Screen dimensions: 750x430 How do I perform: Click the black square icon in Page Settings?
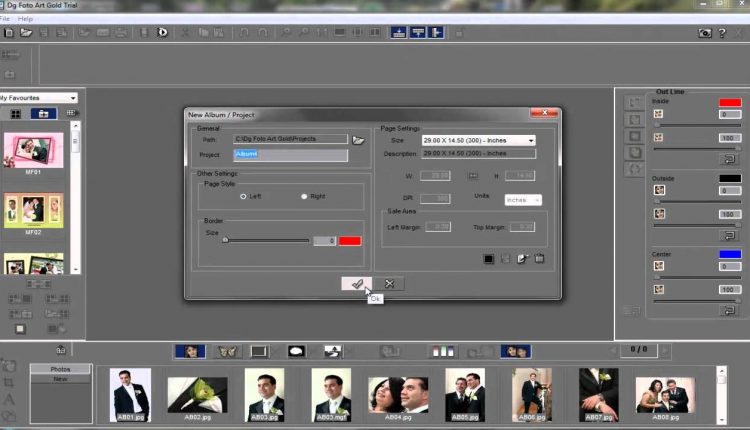point(489,259)
